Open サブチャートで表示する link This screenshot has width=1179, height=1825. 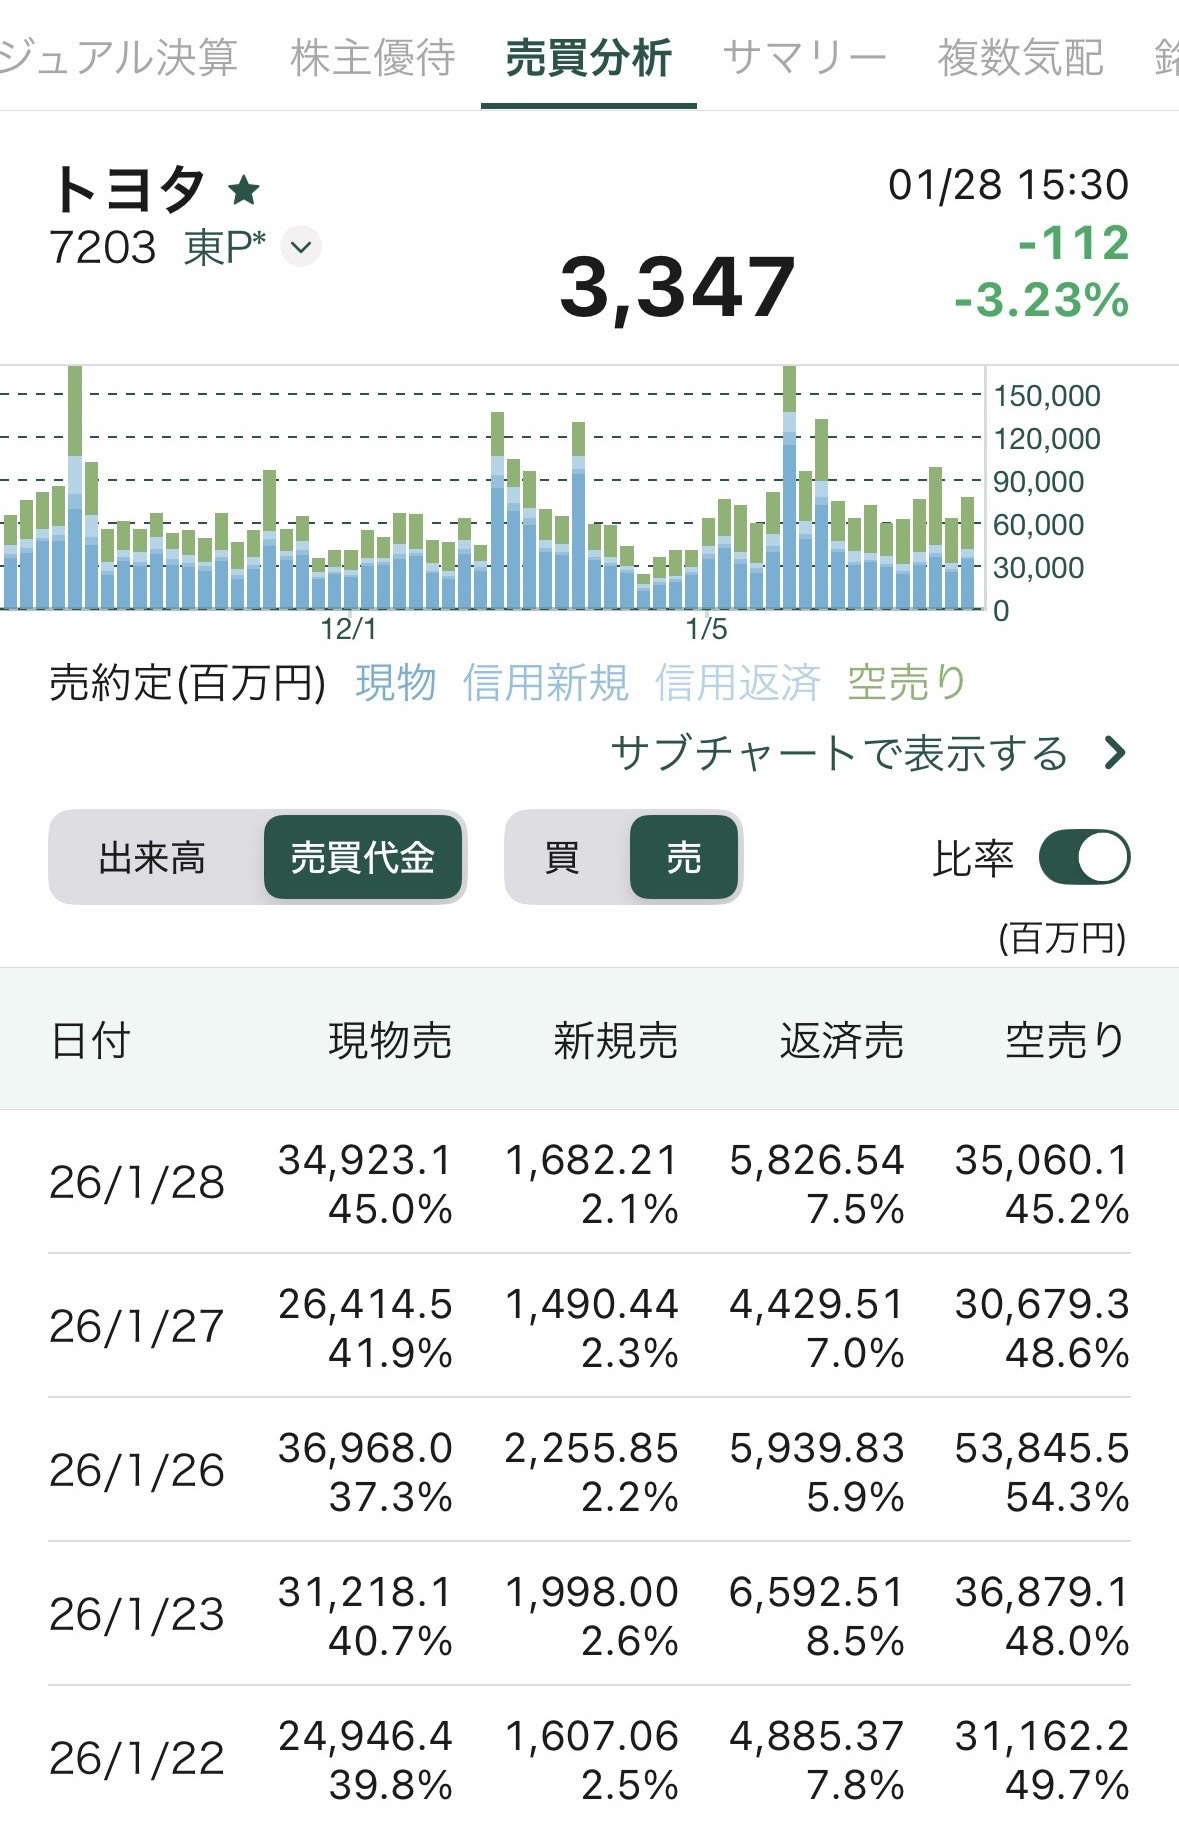(x=840, y=753)
